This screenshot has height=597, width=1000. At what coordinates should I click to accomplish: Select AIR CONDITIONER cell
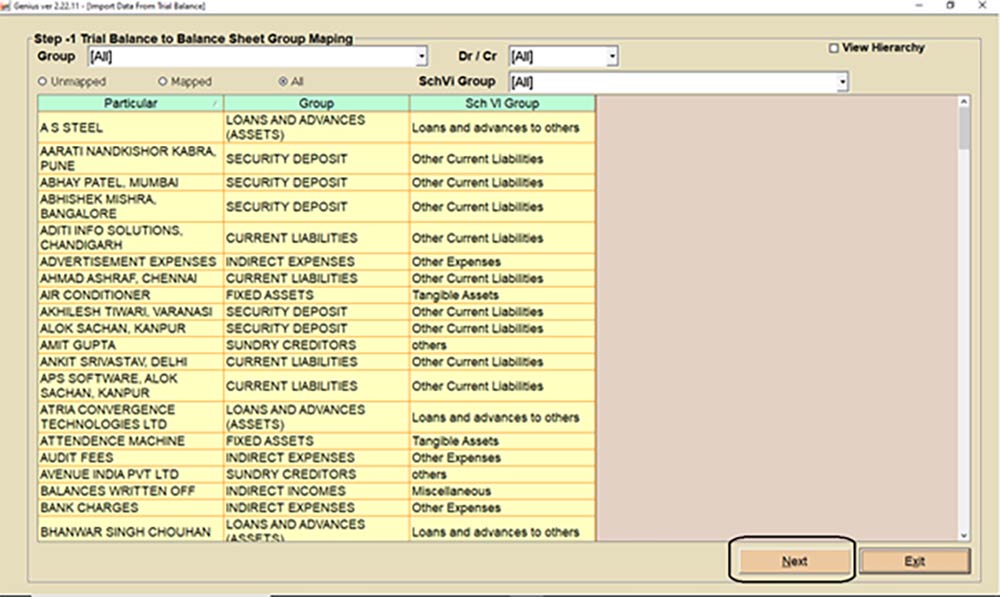pos(131,295)
